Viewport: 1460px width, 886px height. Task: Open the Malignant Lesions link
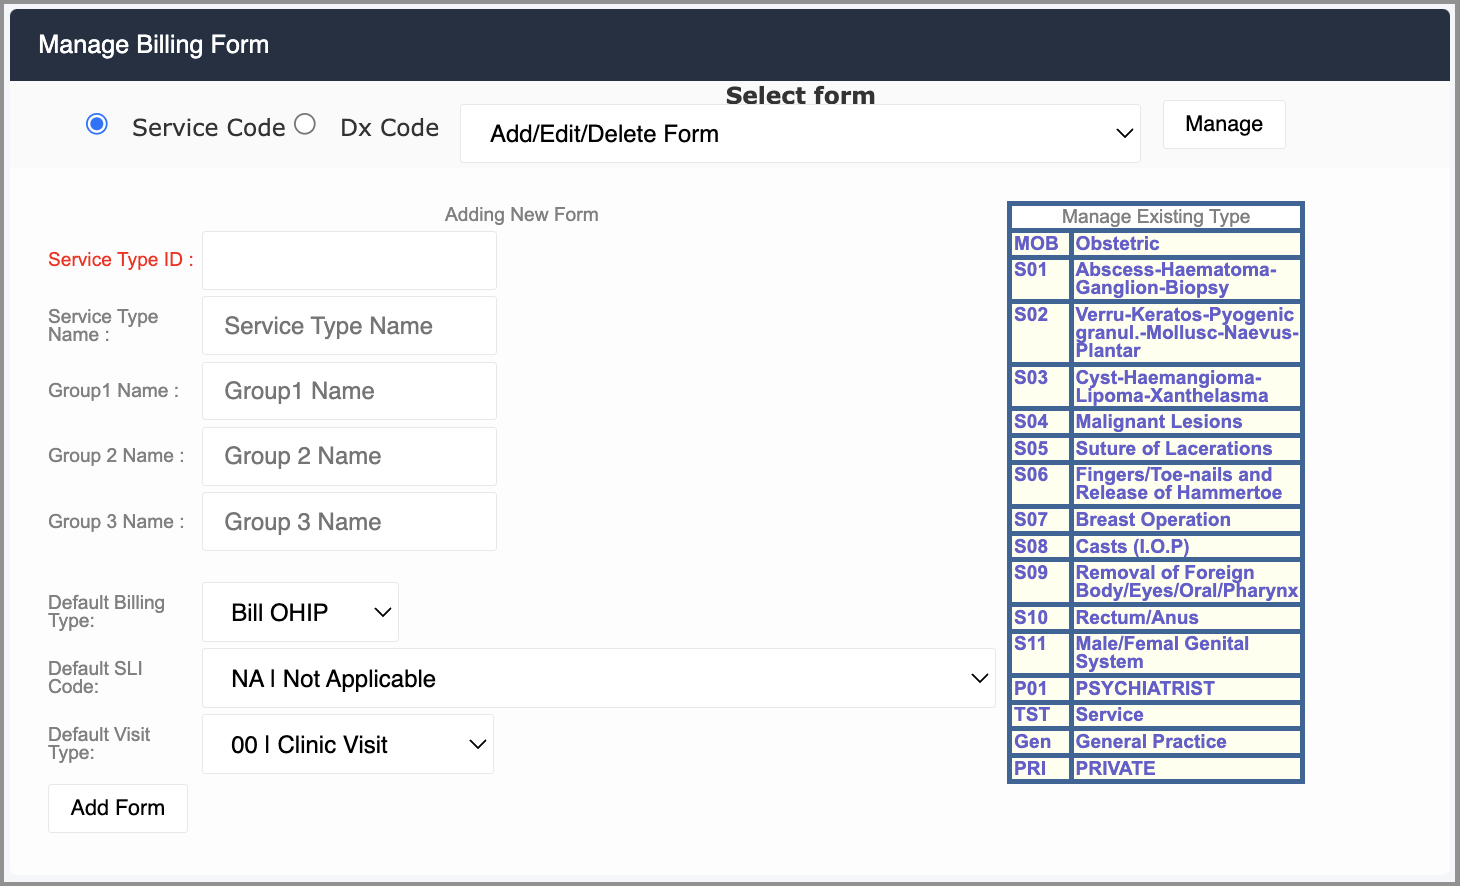(1159, 421)
